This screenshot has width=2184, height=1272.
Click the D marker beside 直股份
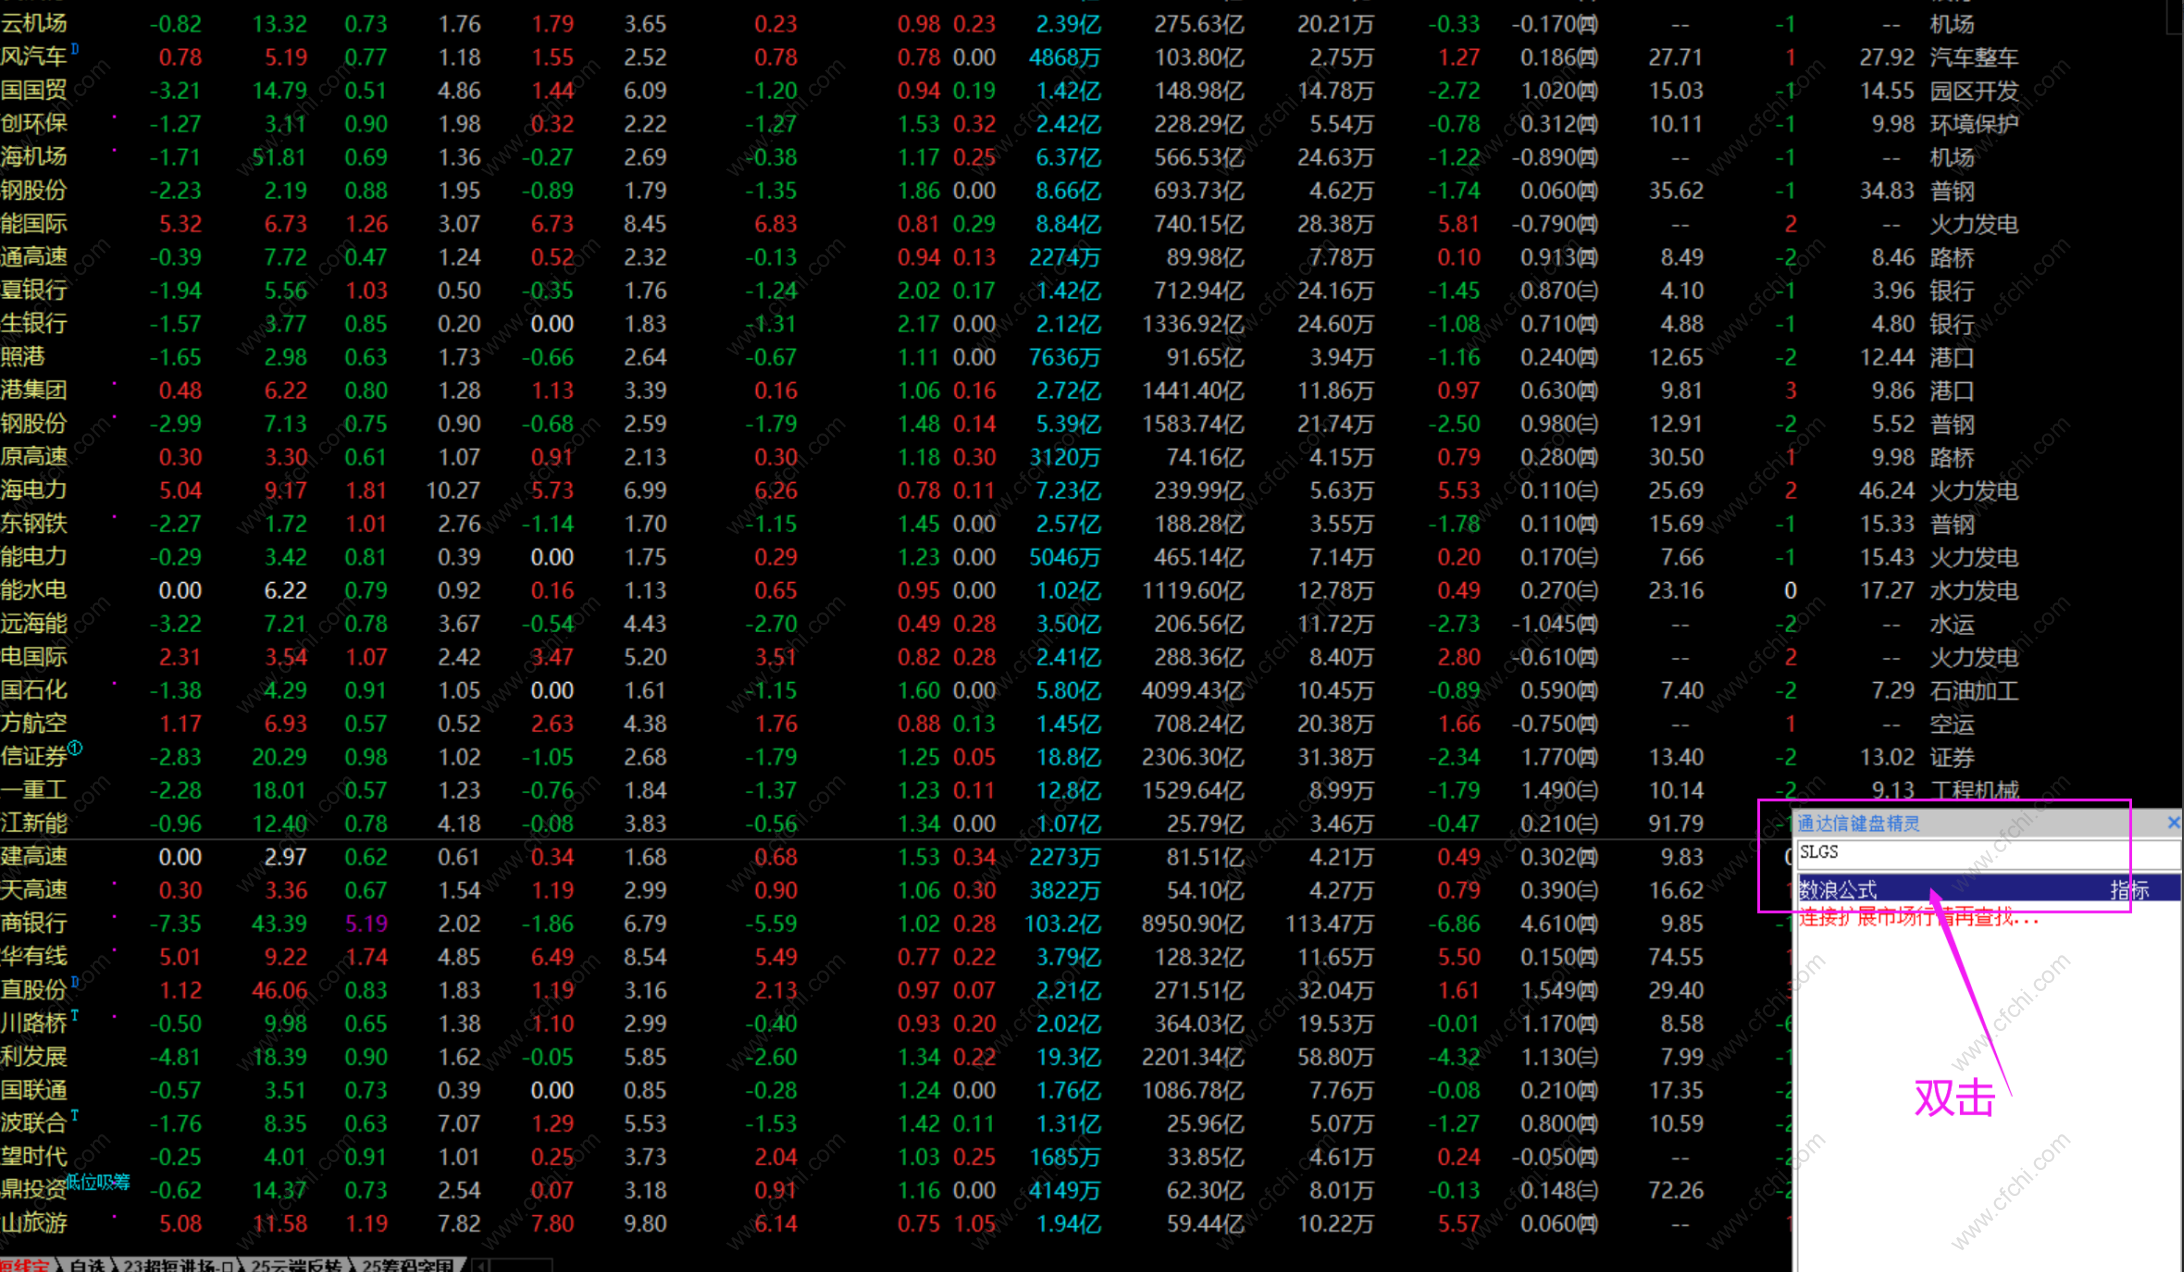[x=75, y=982]
